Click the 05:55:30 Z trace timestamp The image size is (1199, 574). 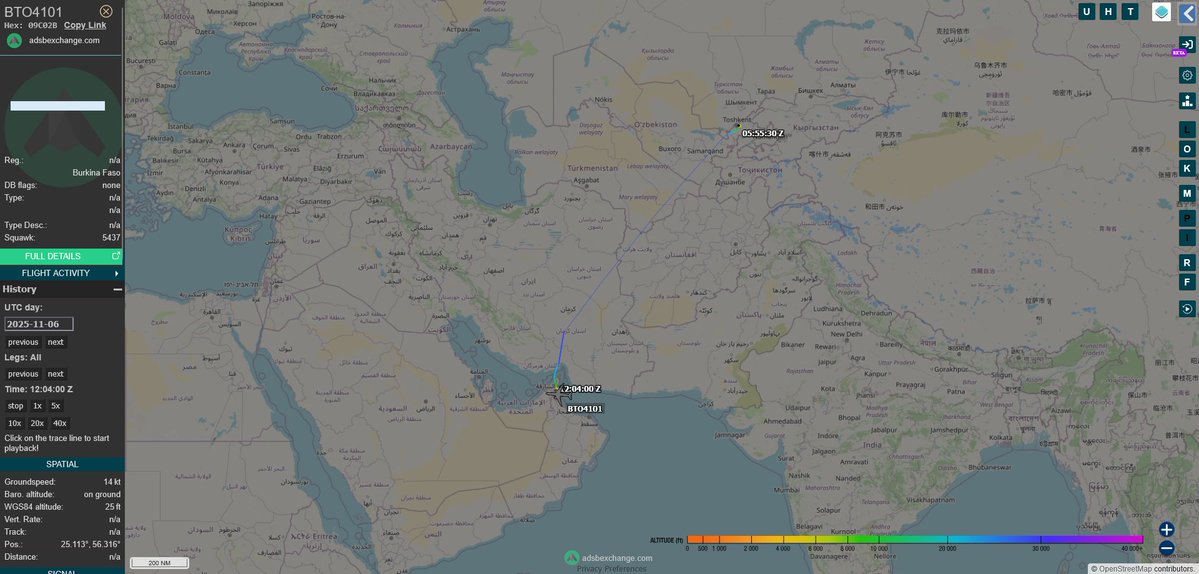click(762, 134)
